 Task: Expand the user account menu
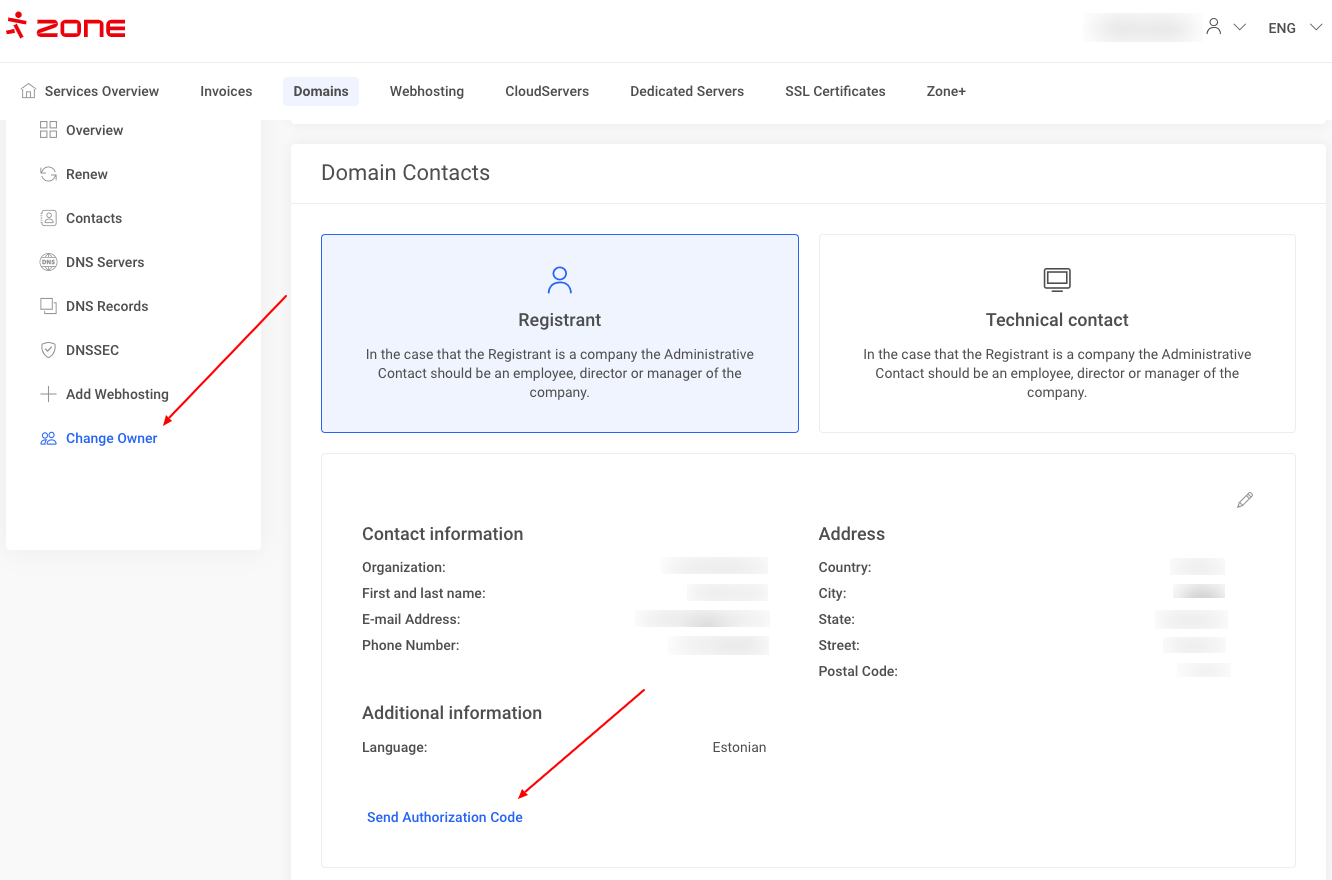click(1225, 27)
